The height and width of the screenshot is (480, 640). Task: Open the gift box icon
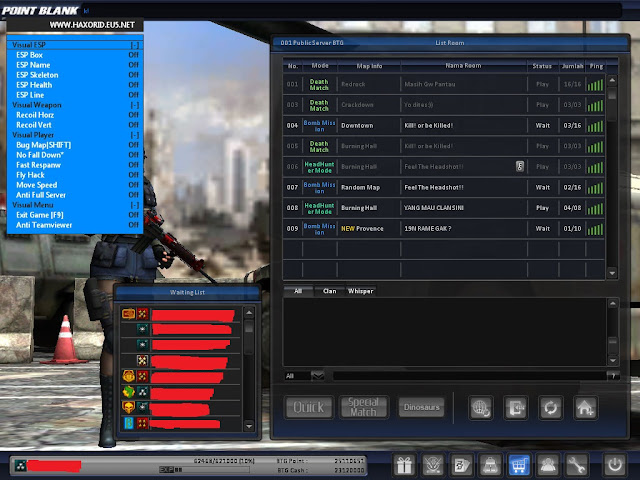[x=404, y=464]
